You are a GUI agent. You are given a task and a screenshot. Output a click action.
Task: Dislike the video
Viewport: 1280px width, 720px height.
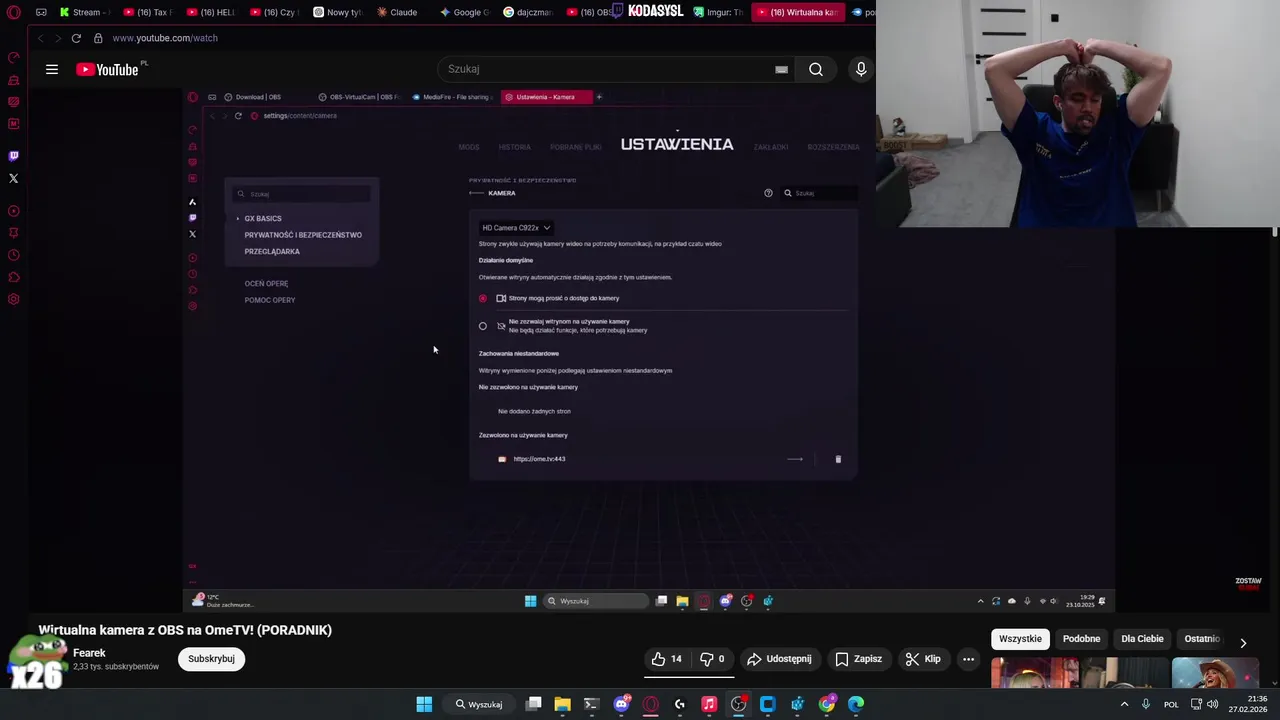712,659
